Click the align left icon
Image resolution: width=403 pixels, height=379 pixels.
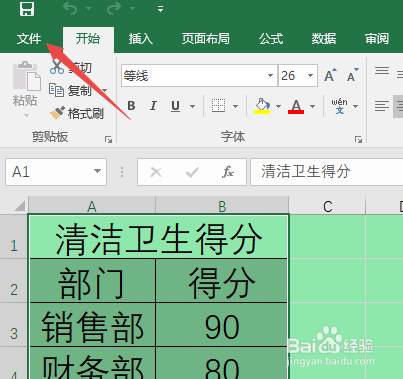click(382, 106)
